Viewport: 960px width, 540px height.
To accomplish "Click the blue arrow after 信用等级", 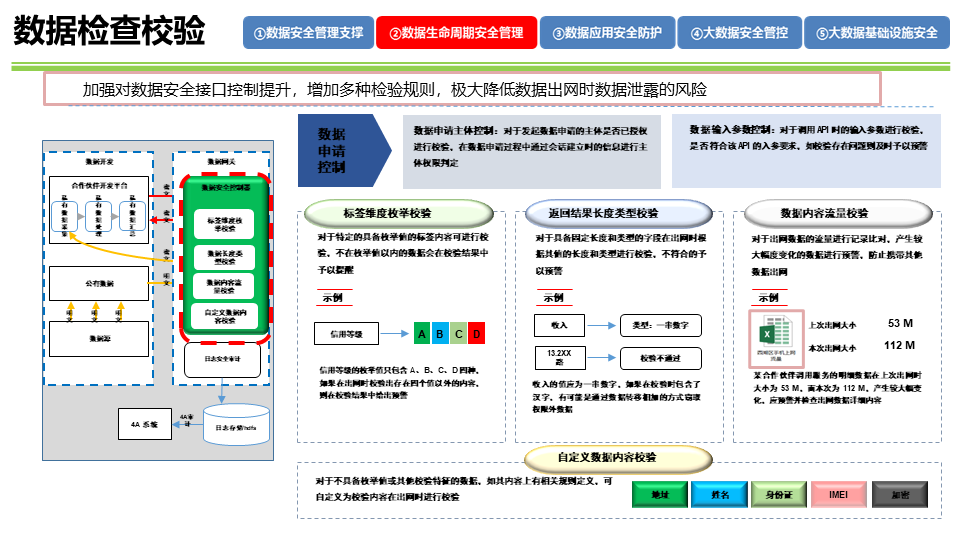I will [x=395, y=334].
